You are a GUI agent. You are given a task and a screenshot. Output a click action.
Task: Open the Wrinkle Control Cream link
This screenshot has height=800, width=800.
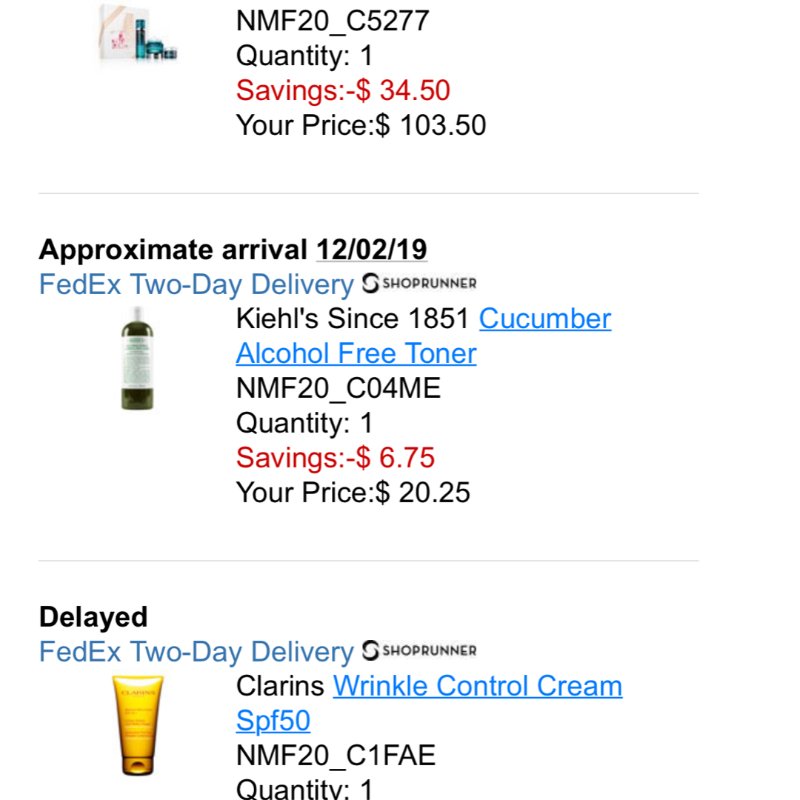pyautogui.click(x=478, y=686)
